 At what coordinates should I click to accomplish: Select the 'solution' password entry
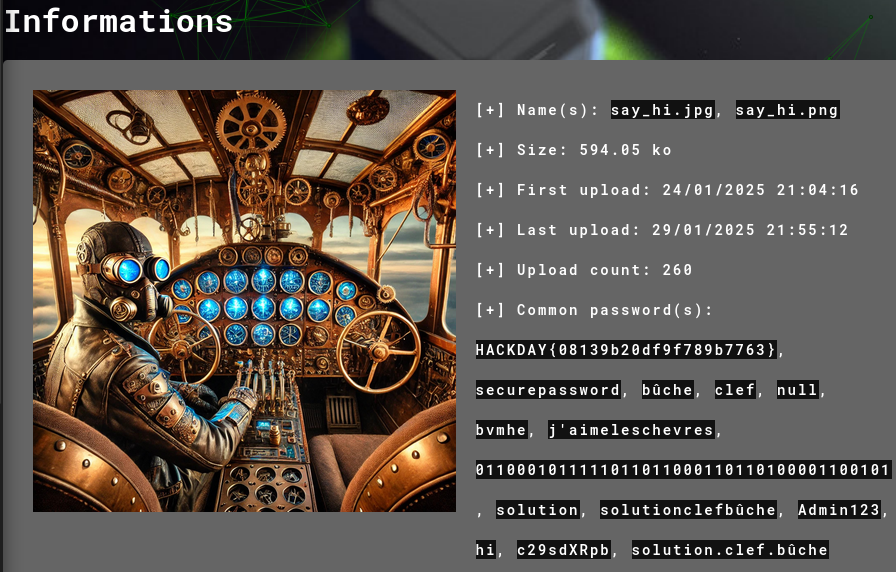click(537, 510)
